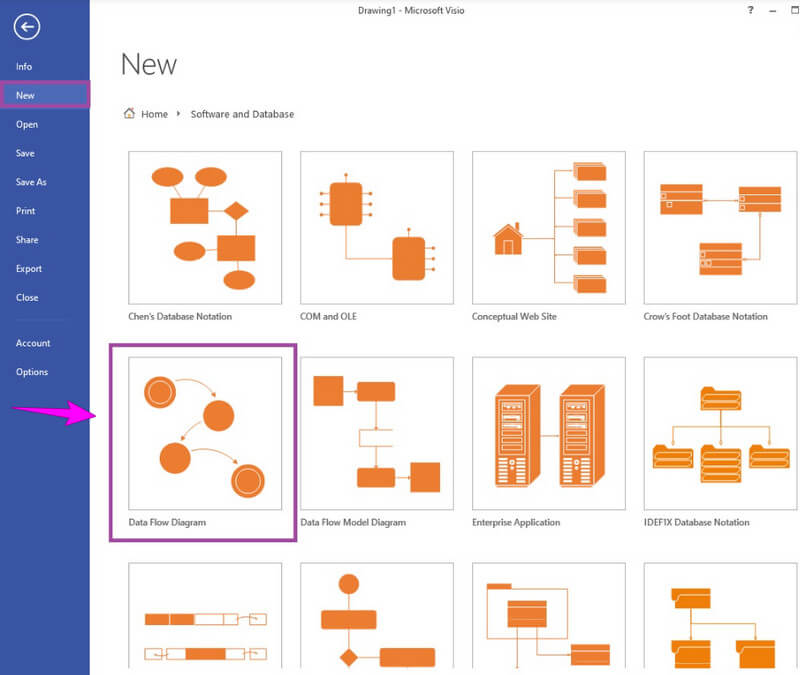Open the Conceptual Web Site template
This screenshot has width=800, height=675.
pyautogui.click(x=547, y=230)
